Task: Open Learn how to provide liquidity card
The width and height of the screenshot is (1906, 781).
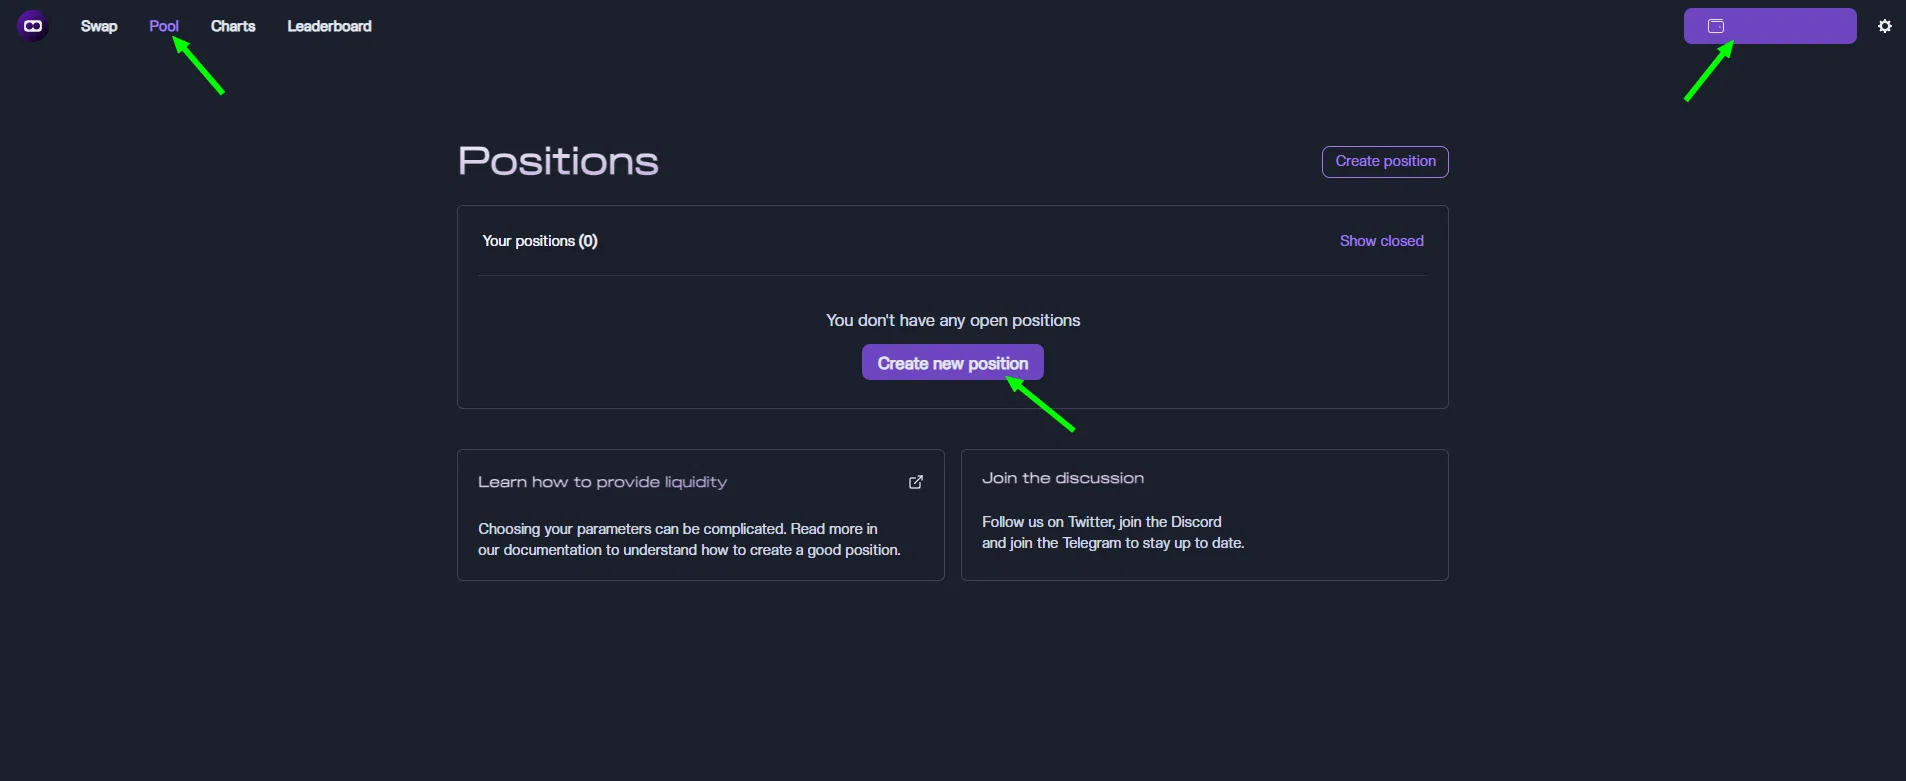Action: tap(701, 515)
